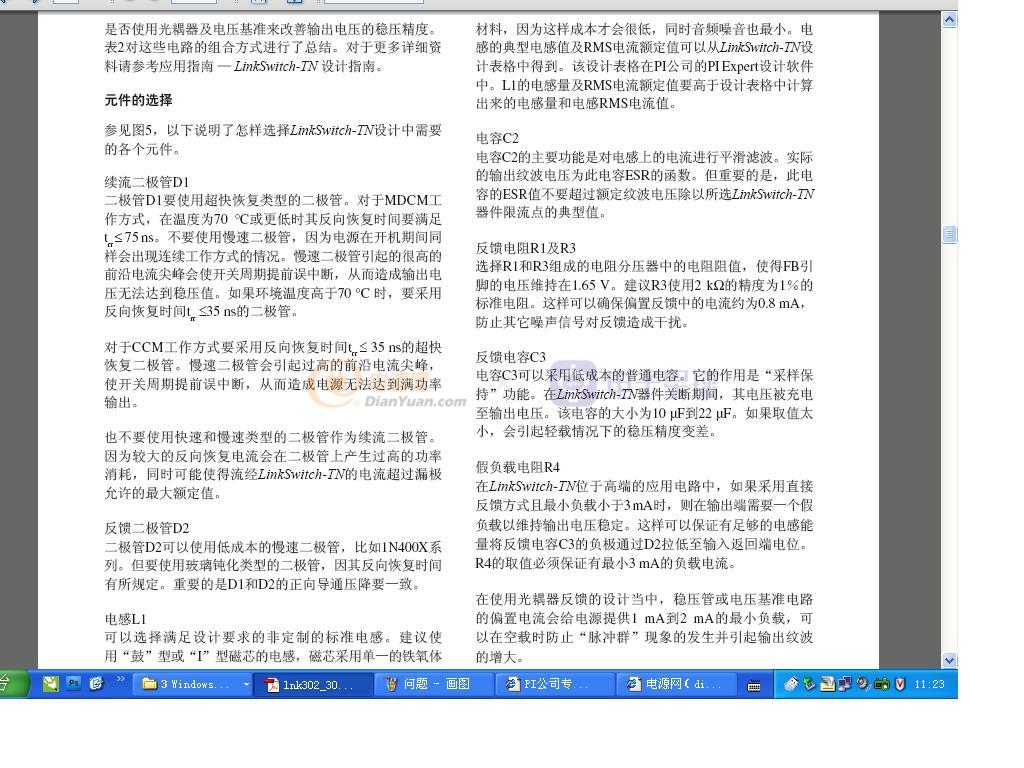Click the yellow note tray icon
The image size is (1024, 768).
(x=827, y=684)
